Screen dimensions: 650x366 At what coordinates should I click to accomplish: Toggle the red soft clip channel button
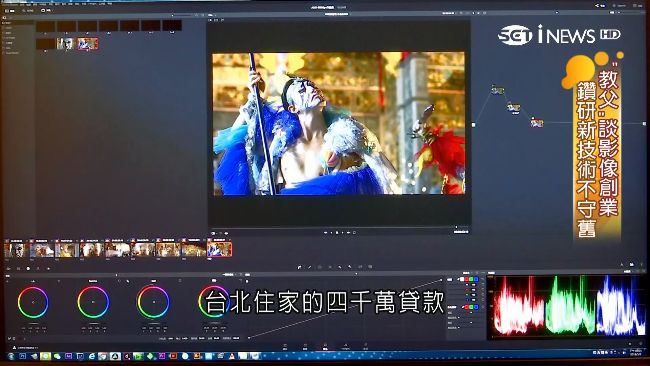point(466,307)
